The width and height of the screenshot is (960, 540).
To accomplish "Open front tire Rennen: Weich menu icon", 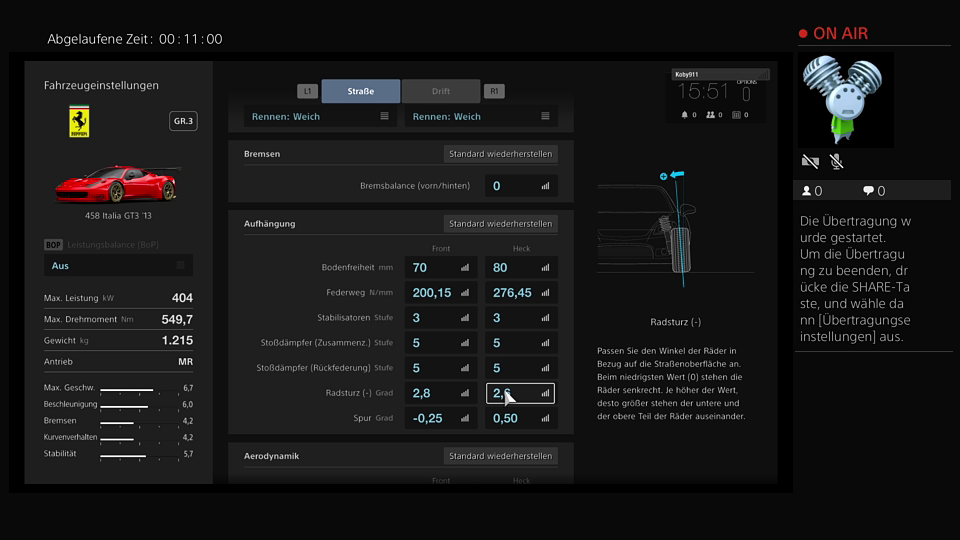I will (x=384, y=116).
